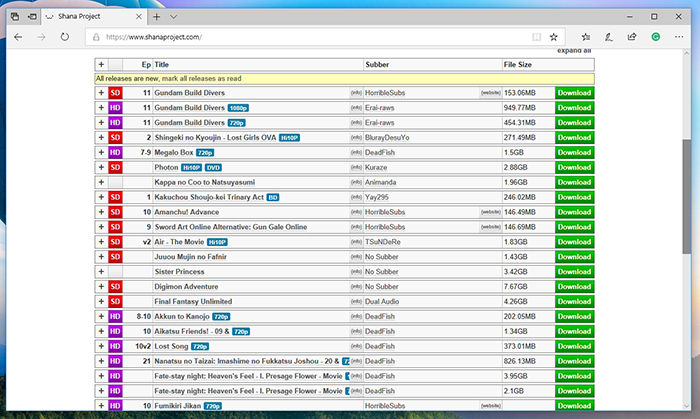Screen dimensions: 700x419
Task: Click the File Size column header
Action: pos(517,64)
